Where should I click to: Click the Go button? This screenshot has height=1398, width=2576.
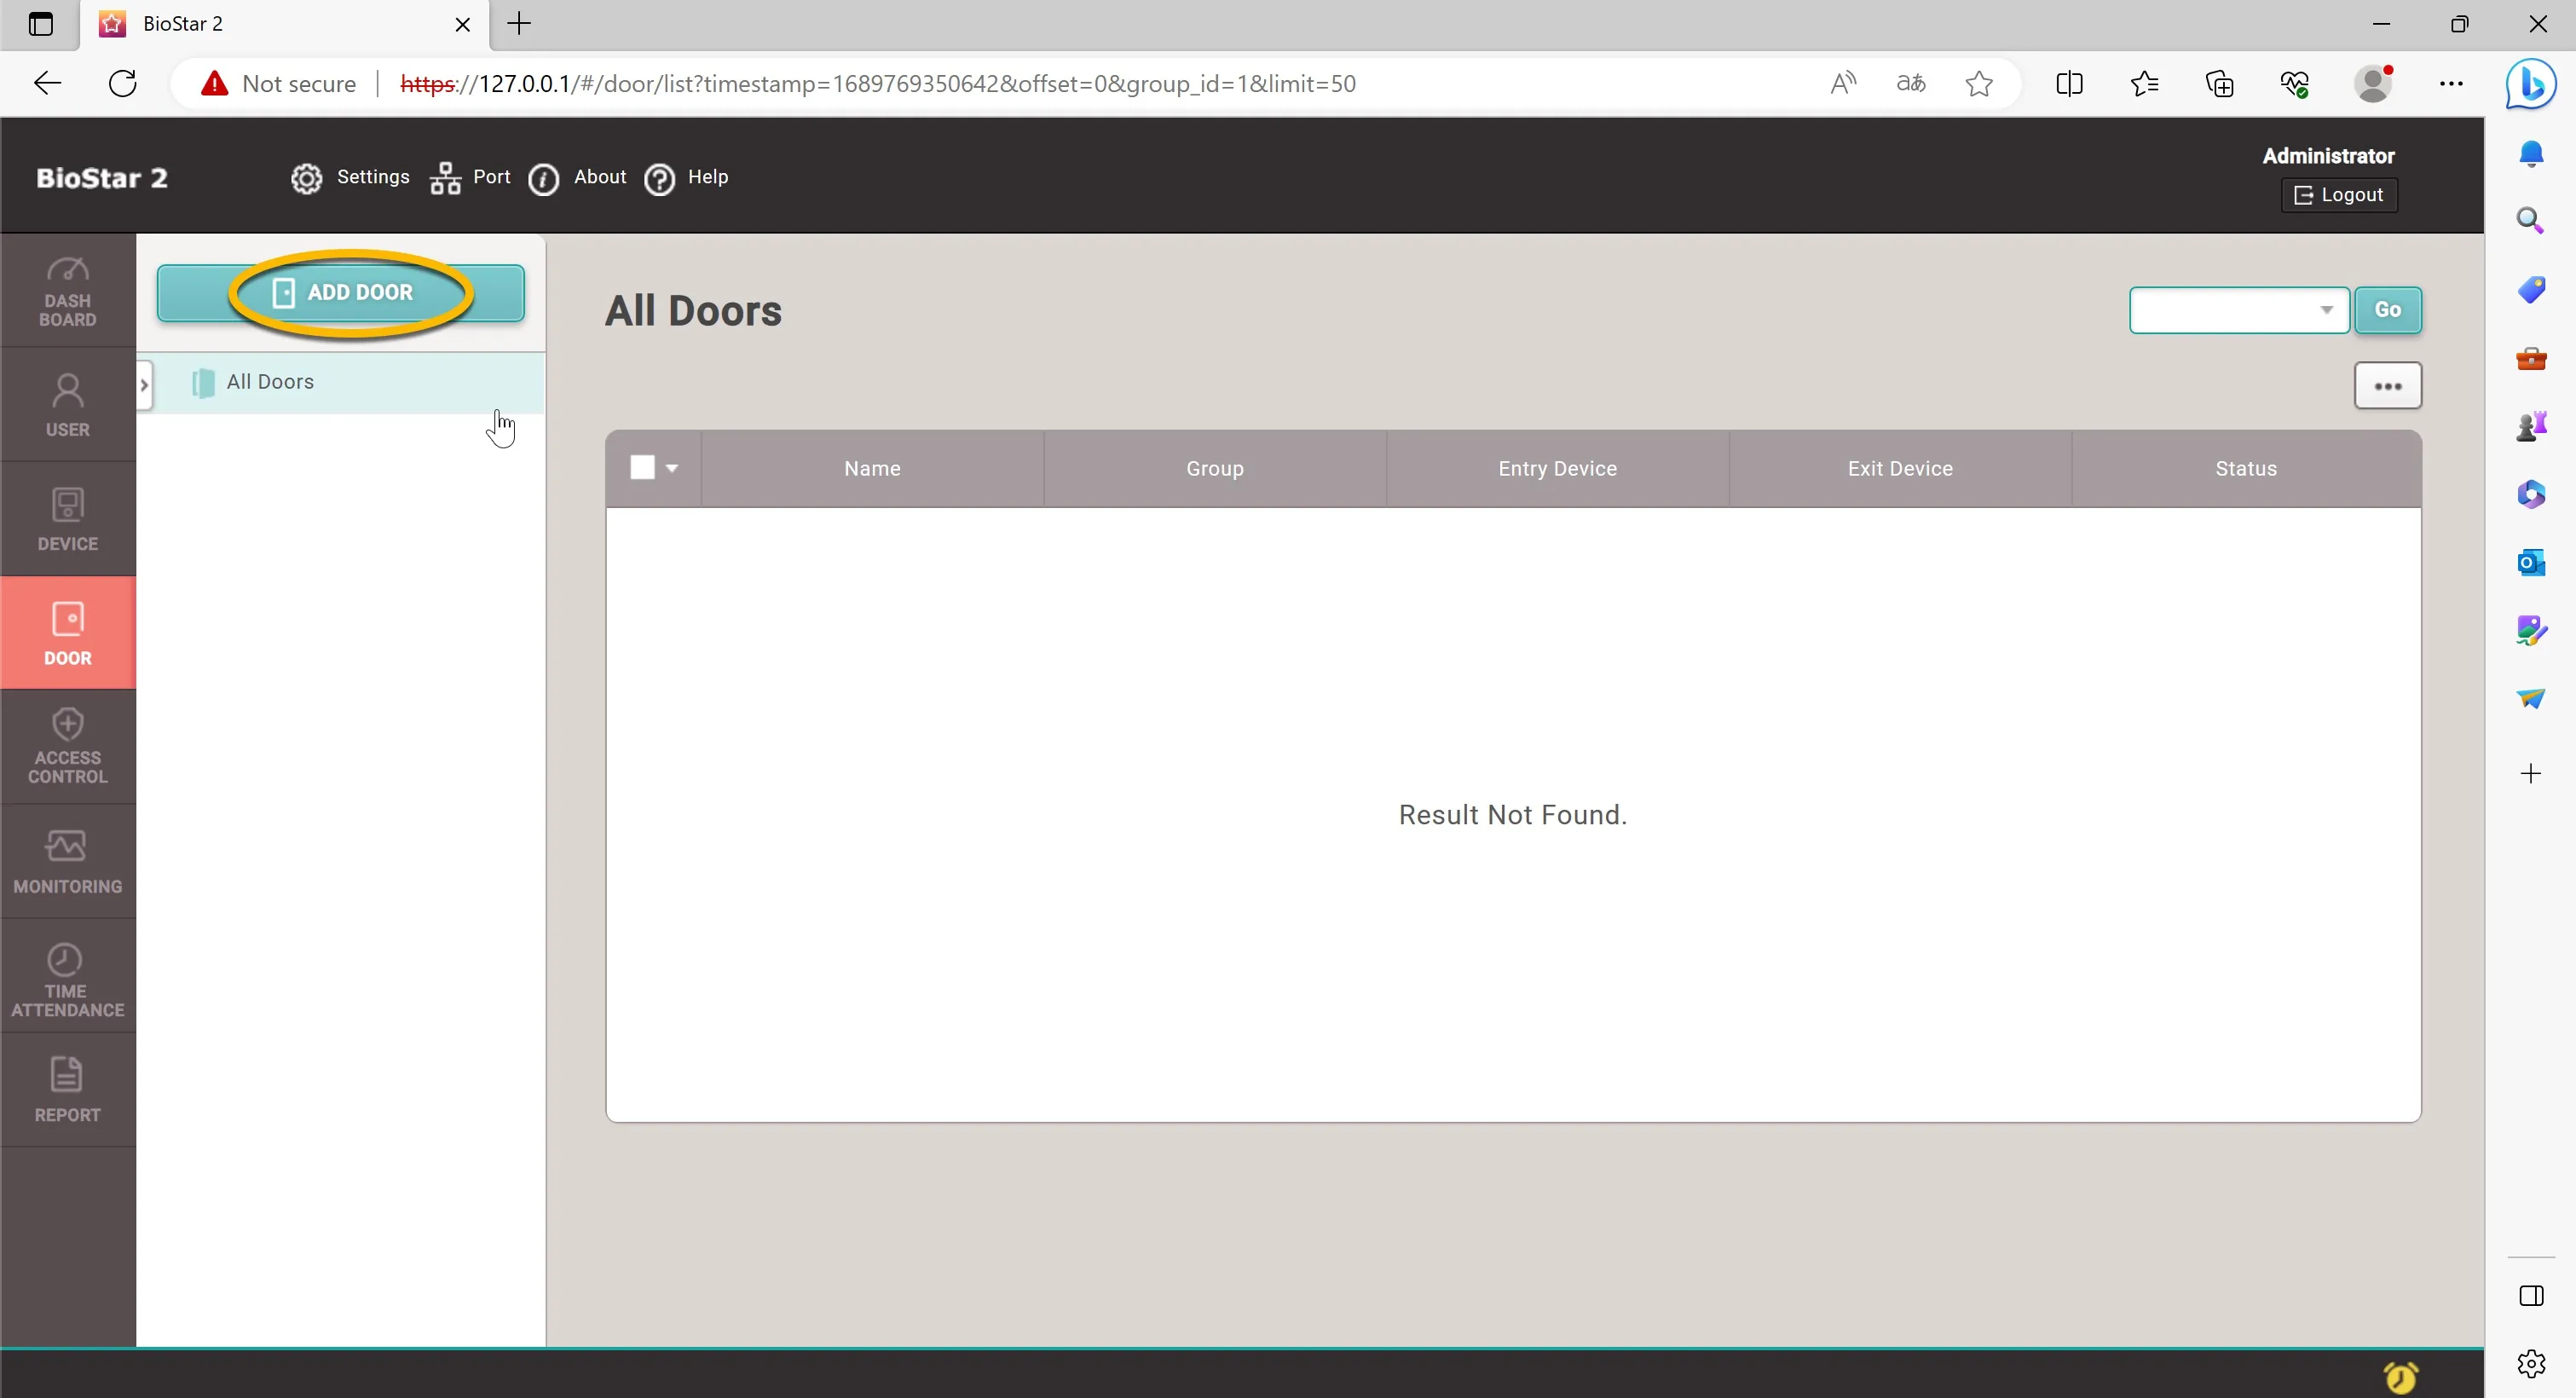point(2388,310)
